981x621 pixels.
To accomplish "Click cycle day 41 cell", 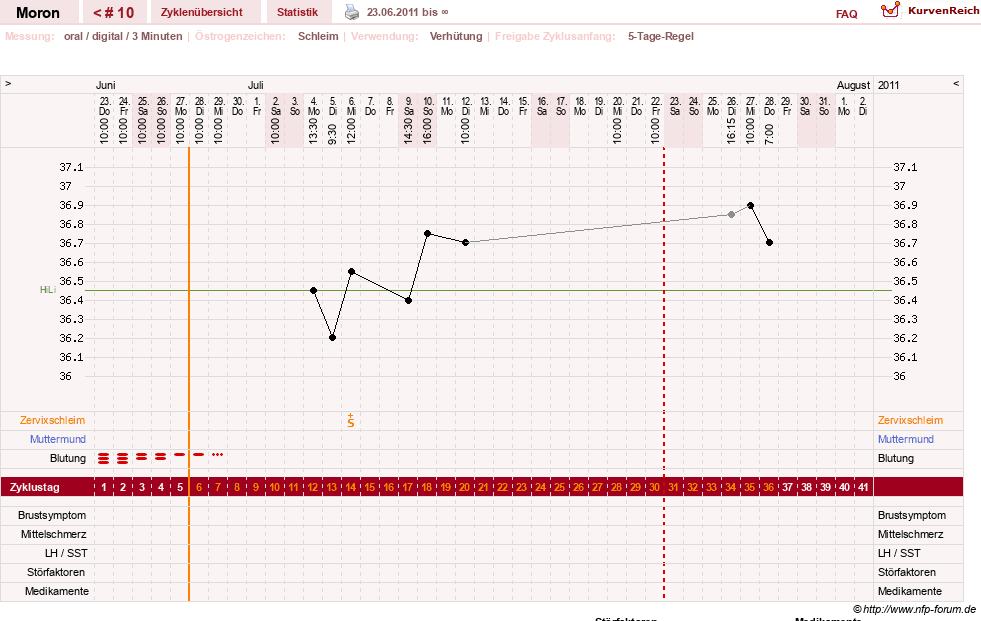I will click(863, 487).
